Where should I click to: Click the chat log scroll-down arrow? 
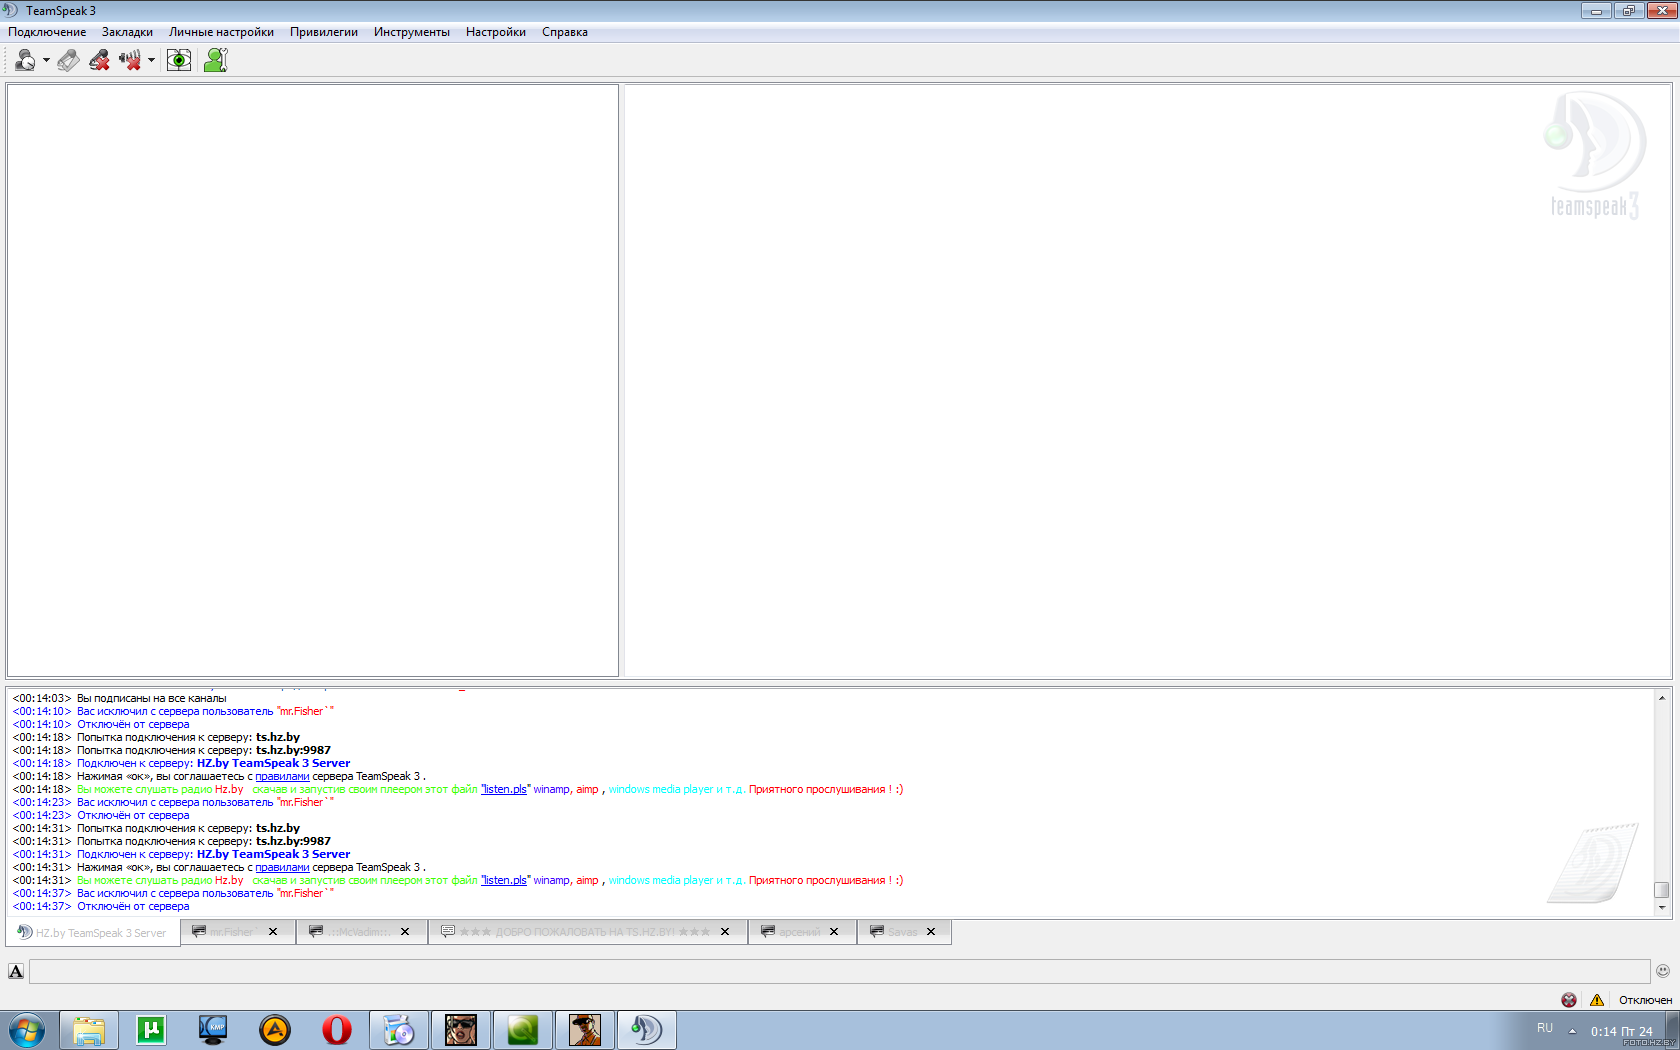(x=1662, y=908)
